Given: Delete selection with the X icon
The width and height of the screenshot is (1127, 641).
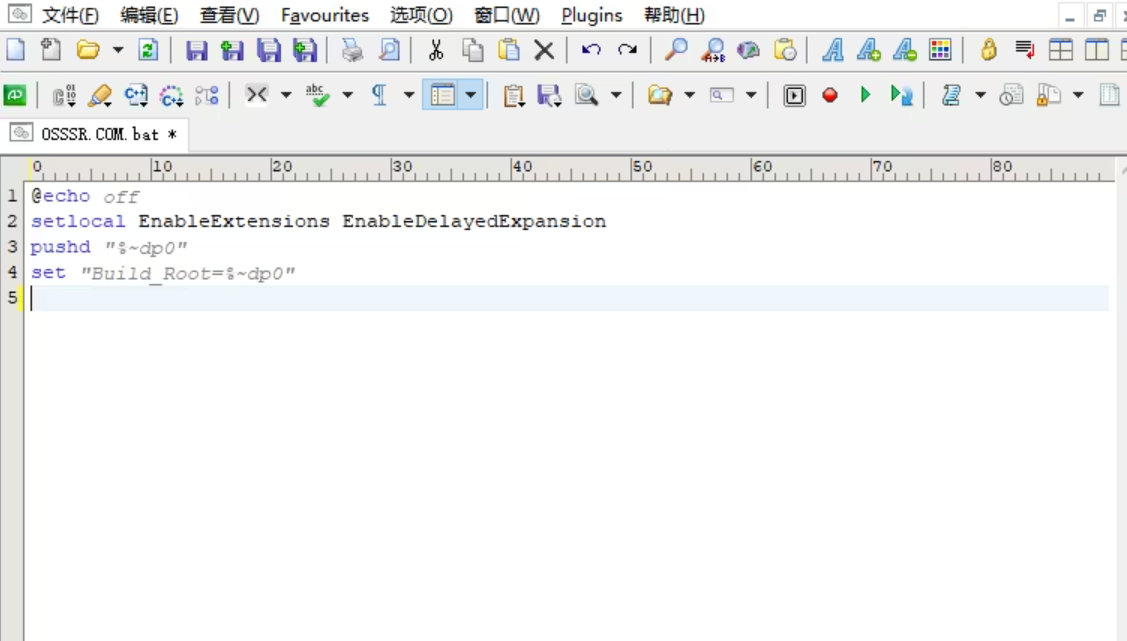Looking at the screenshot, I should [544, 50].
